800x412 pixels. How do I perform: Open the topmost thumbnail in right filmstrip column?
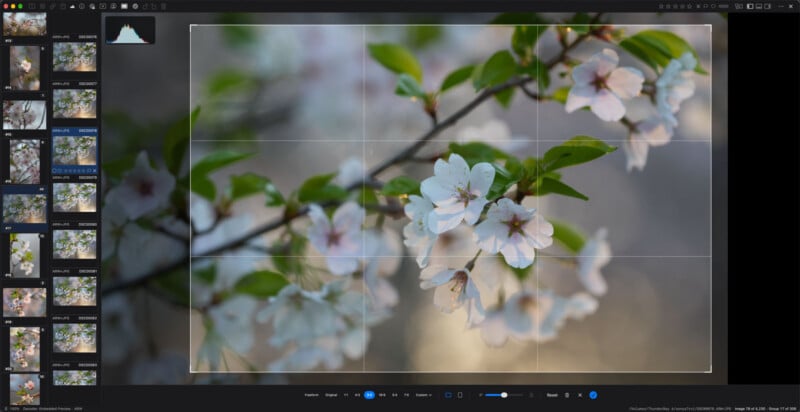click(74, 56)
